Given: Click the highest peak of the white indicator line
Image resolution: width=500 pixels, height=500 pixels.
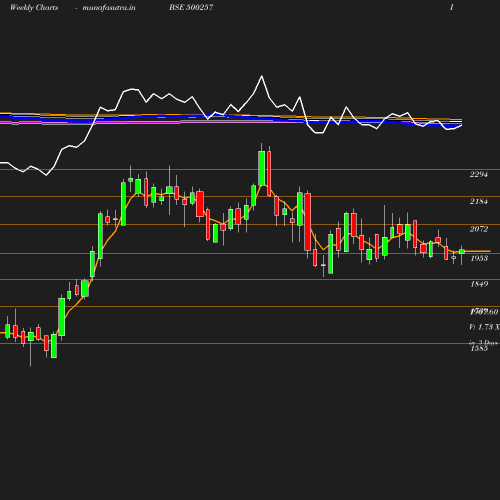Looking at the screenshot, I should click(262, 76).
